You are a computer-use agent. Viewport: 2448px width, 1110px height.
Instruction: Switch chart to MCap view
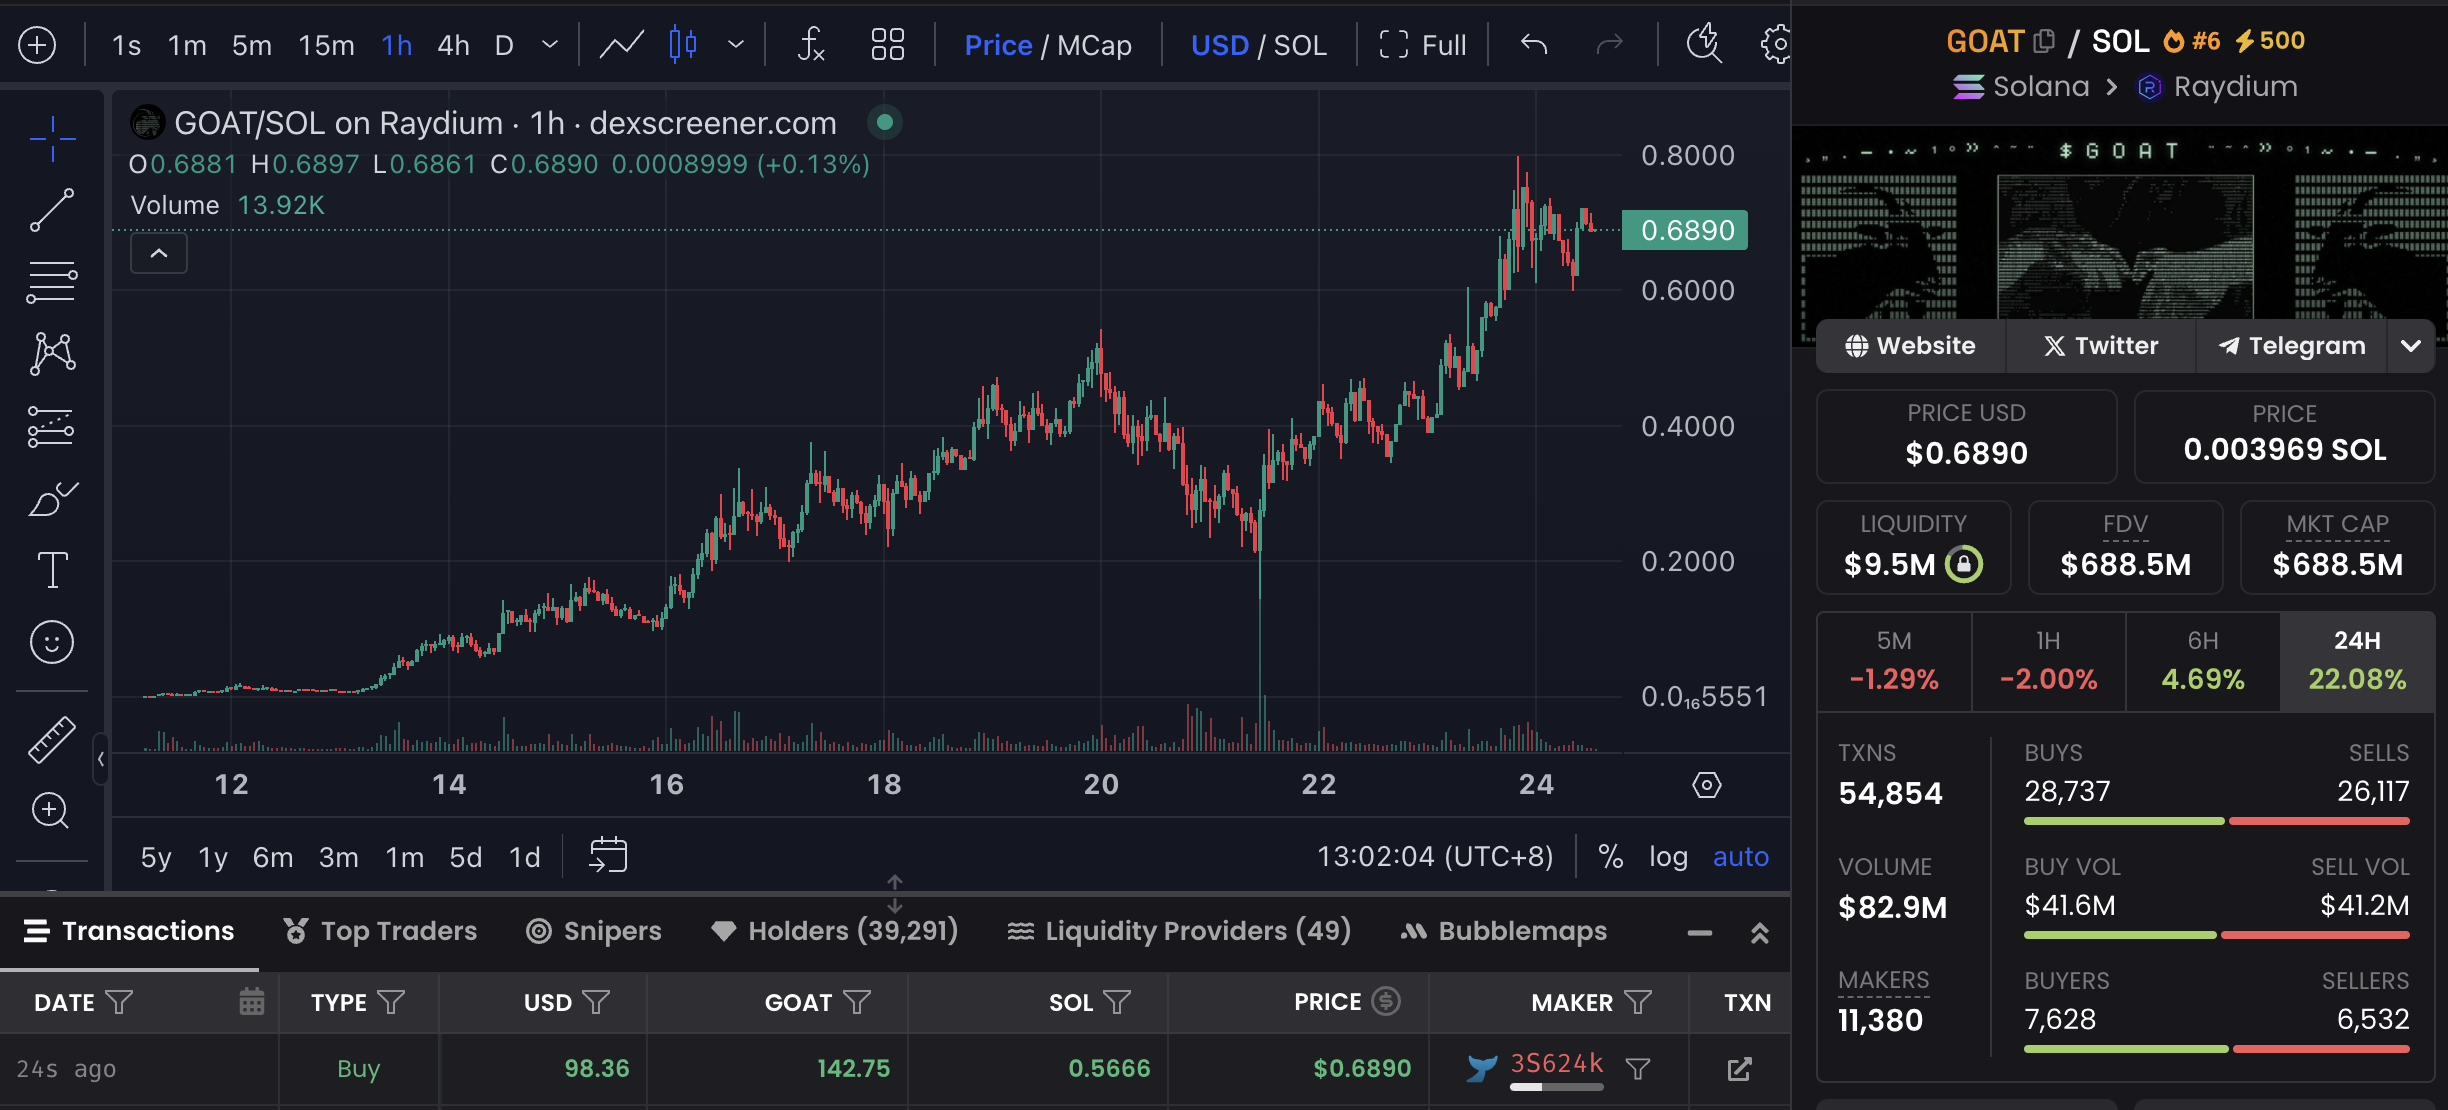coord(1094,45)
